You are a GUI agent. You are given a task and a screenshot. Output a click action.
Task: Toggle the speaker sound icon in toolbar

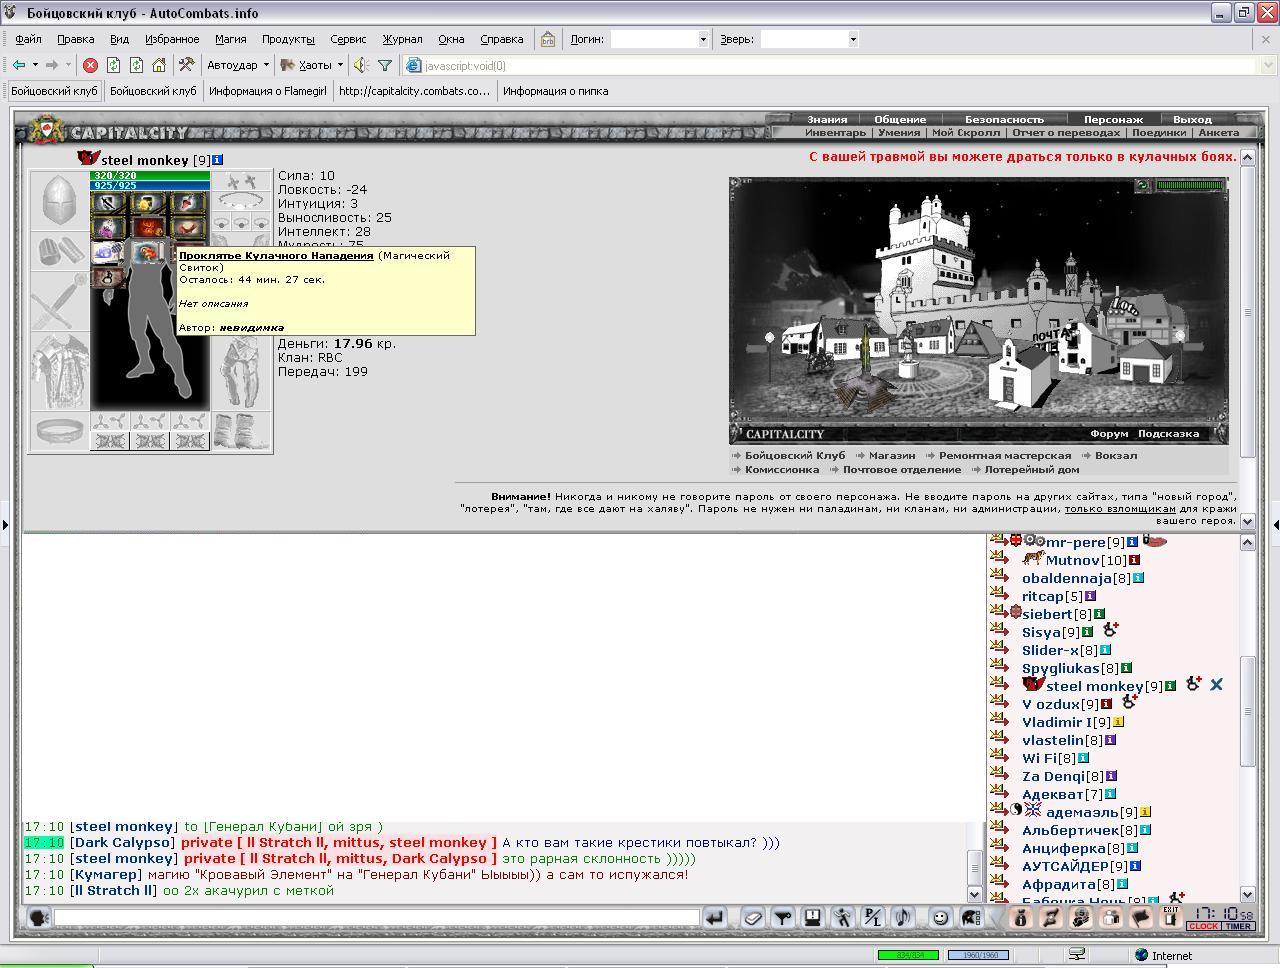coord(361,65)
